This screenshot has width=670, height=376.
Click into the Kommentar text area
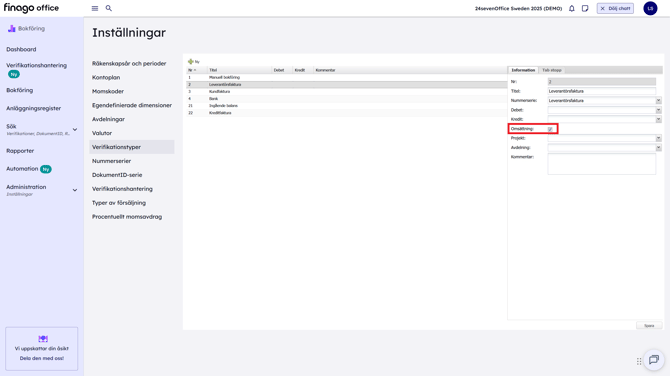click(x=602, y=164)
